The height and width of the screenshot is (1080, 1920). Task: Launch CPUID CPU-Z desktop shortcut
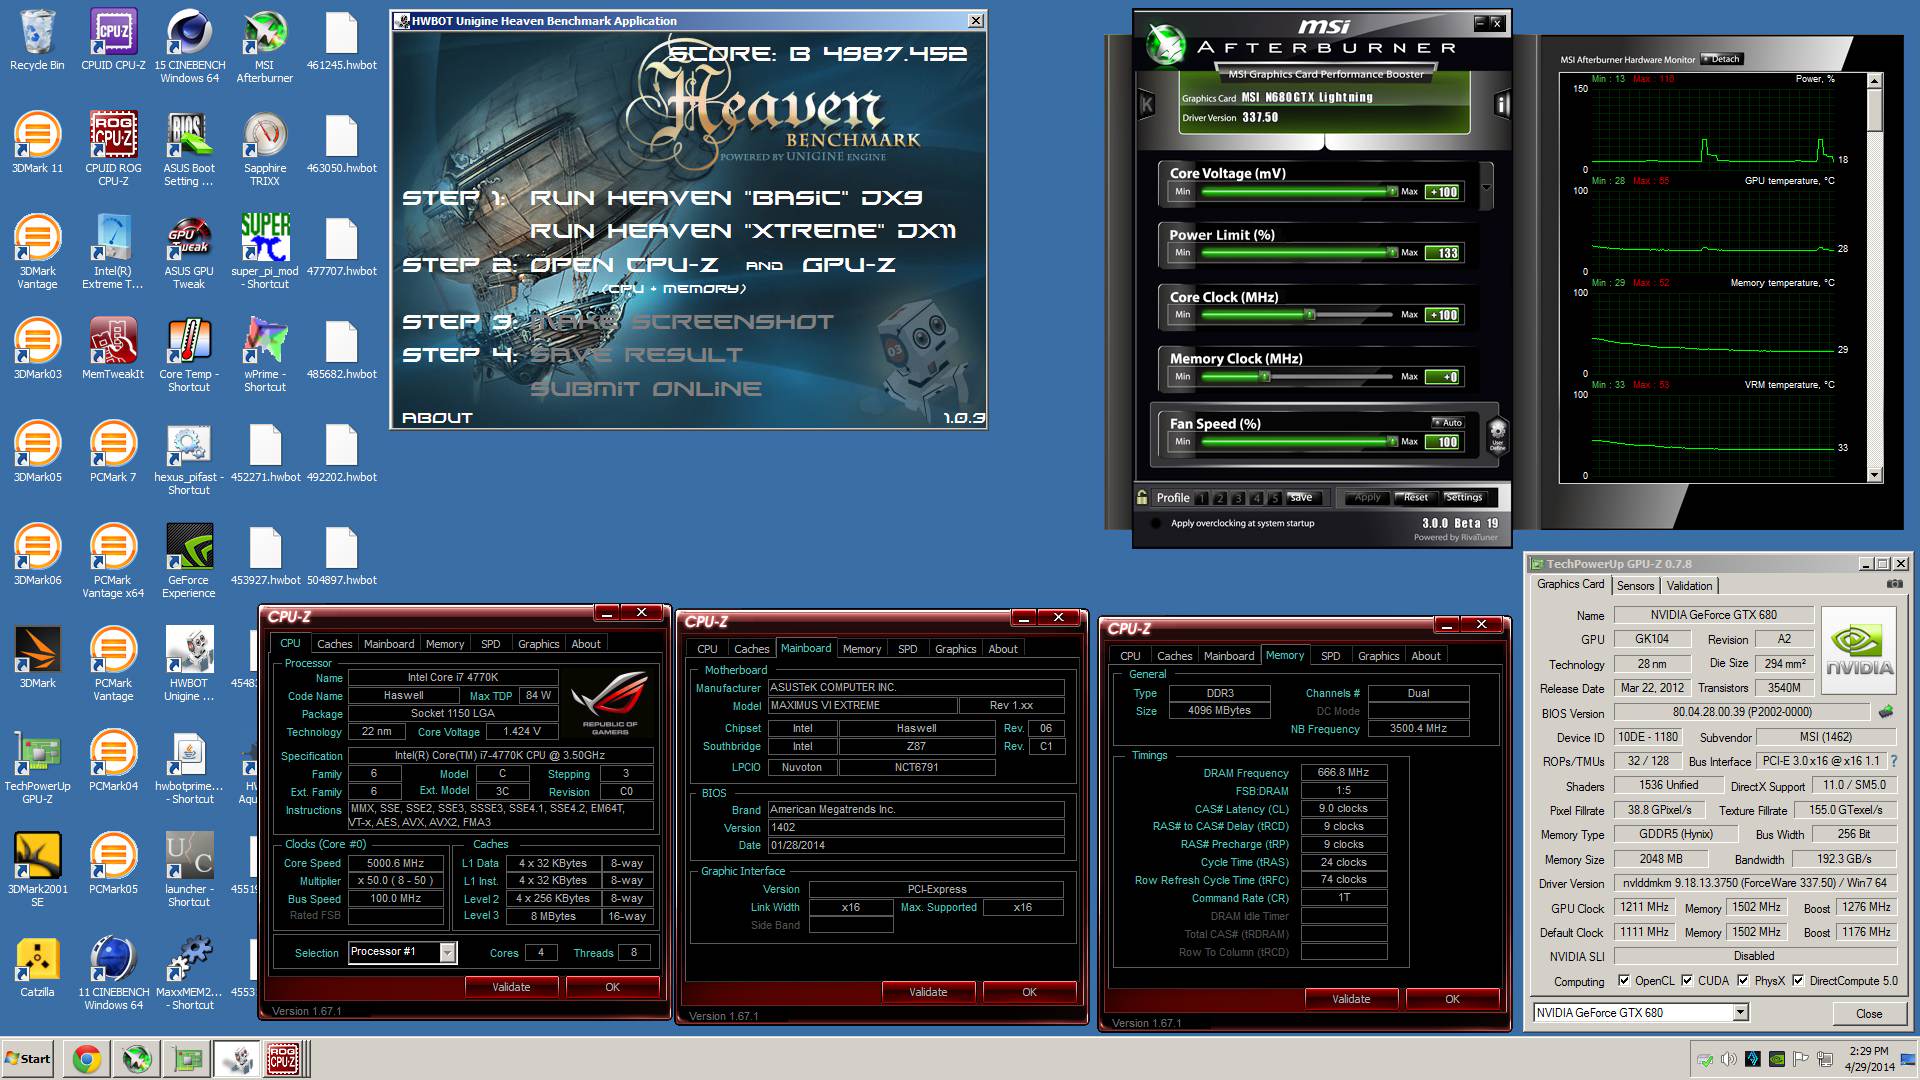(x=113, y=40)
